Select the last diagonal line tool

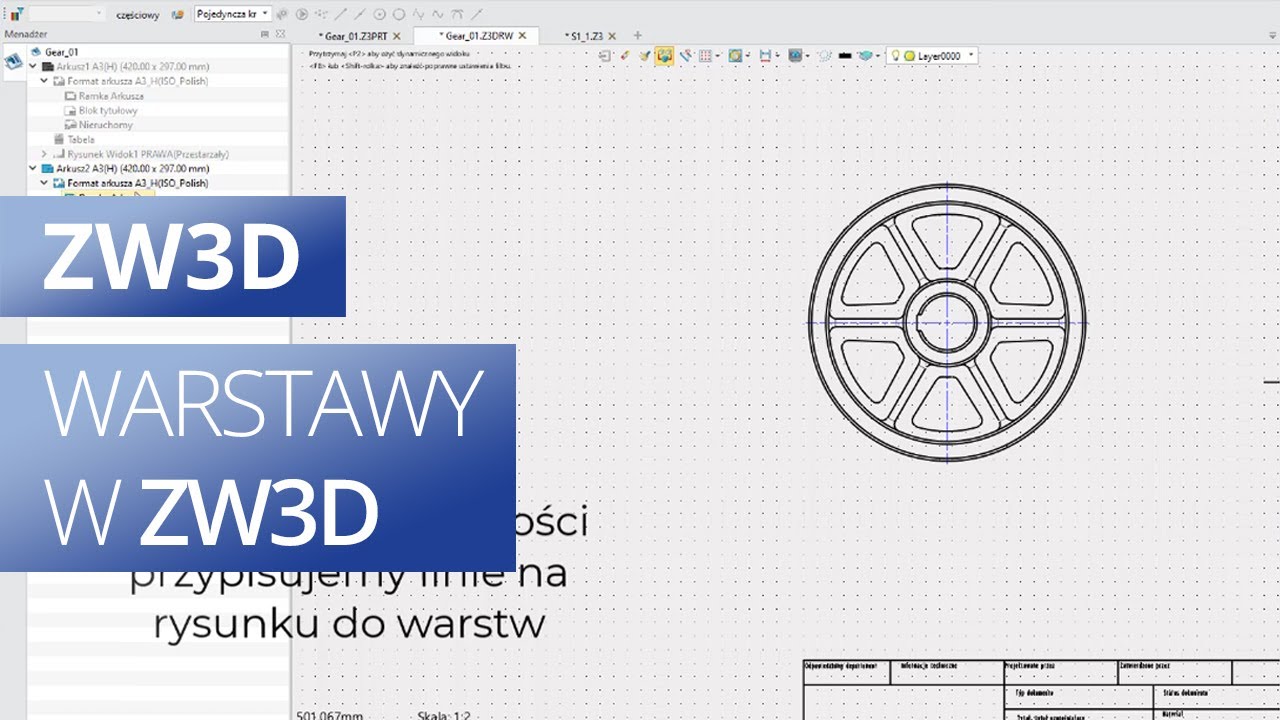pos(477,14)
